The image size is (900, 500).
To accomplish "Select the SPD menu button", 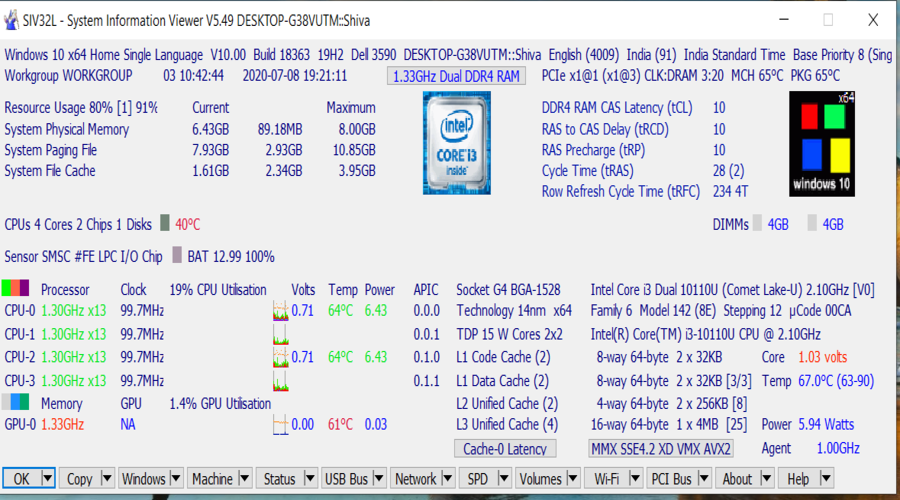I will point(478,479).
